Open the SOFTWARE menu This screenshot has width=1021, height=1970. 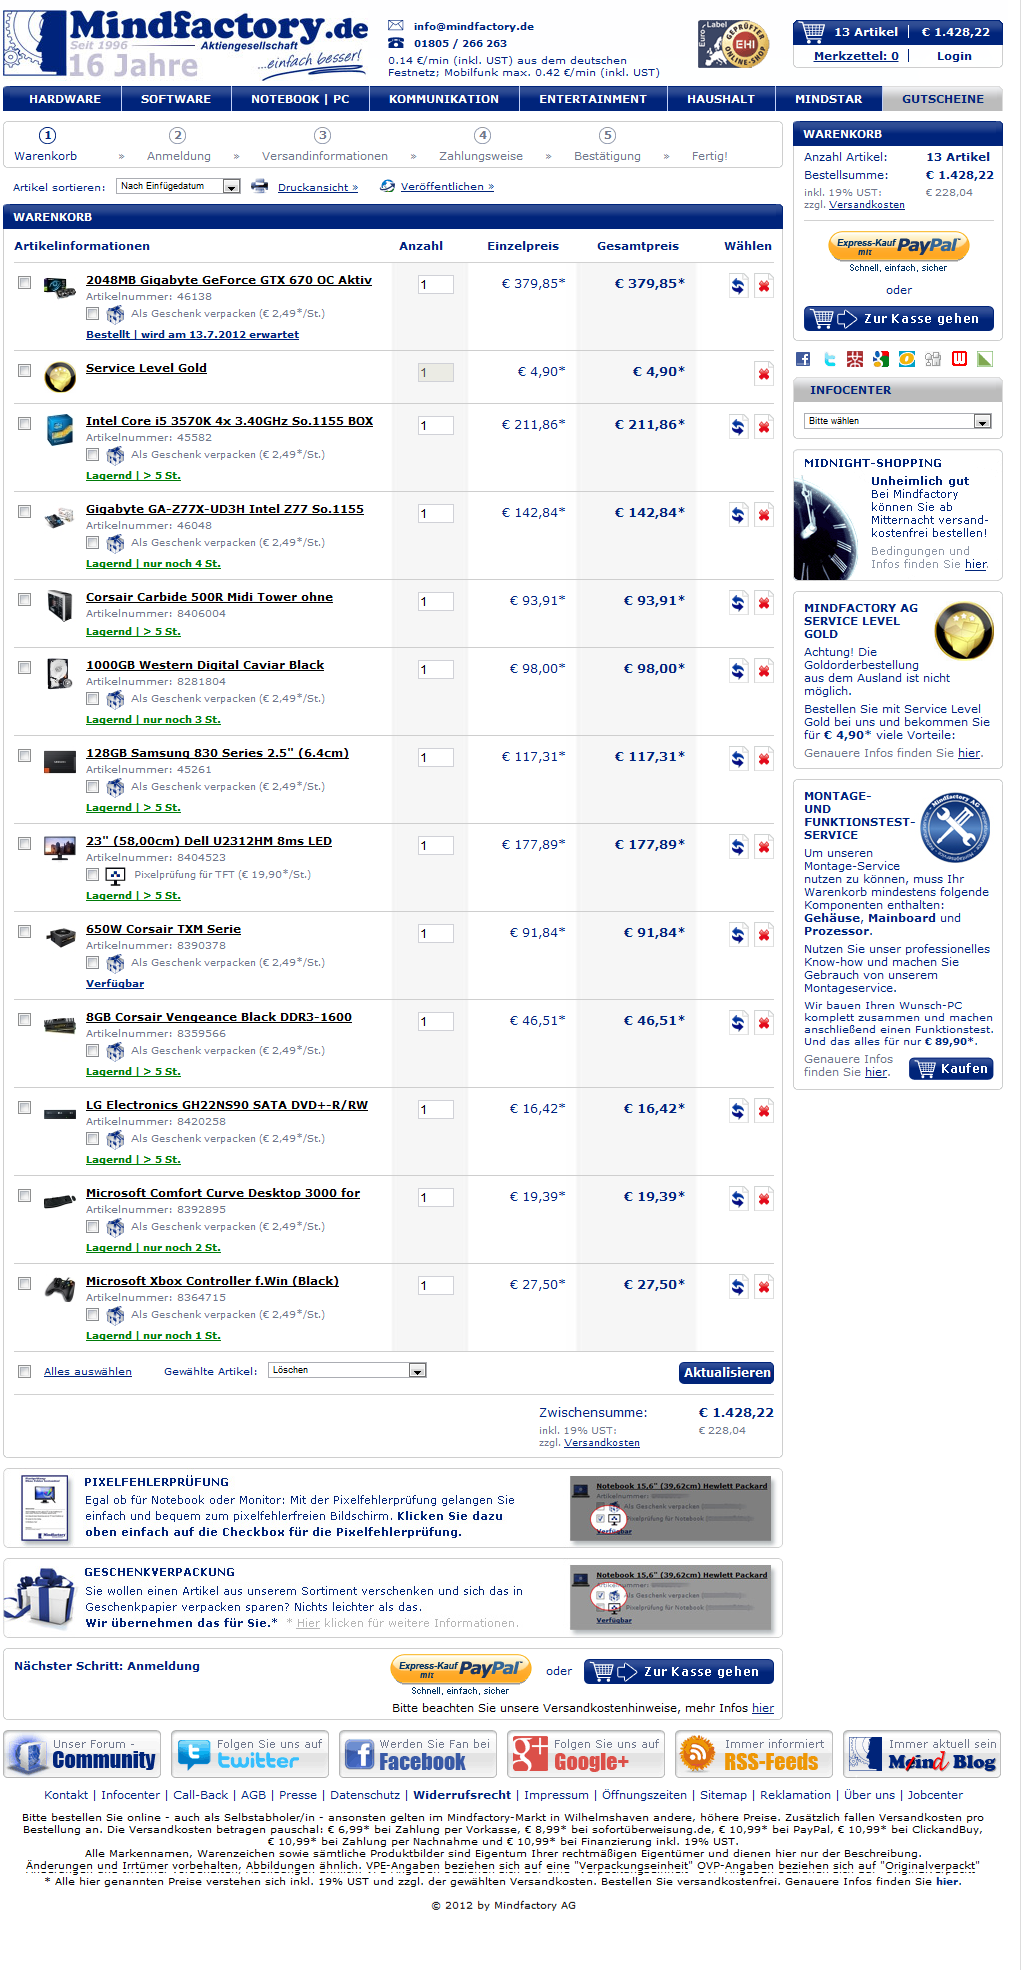tap(176, 99)
